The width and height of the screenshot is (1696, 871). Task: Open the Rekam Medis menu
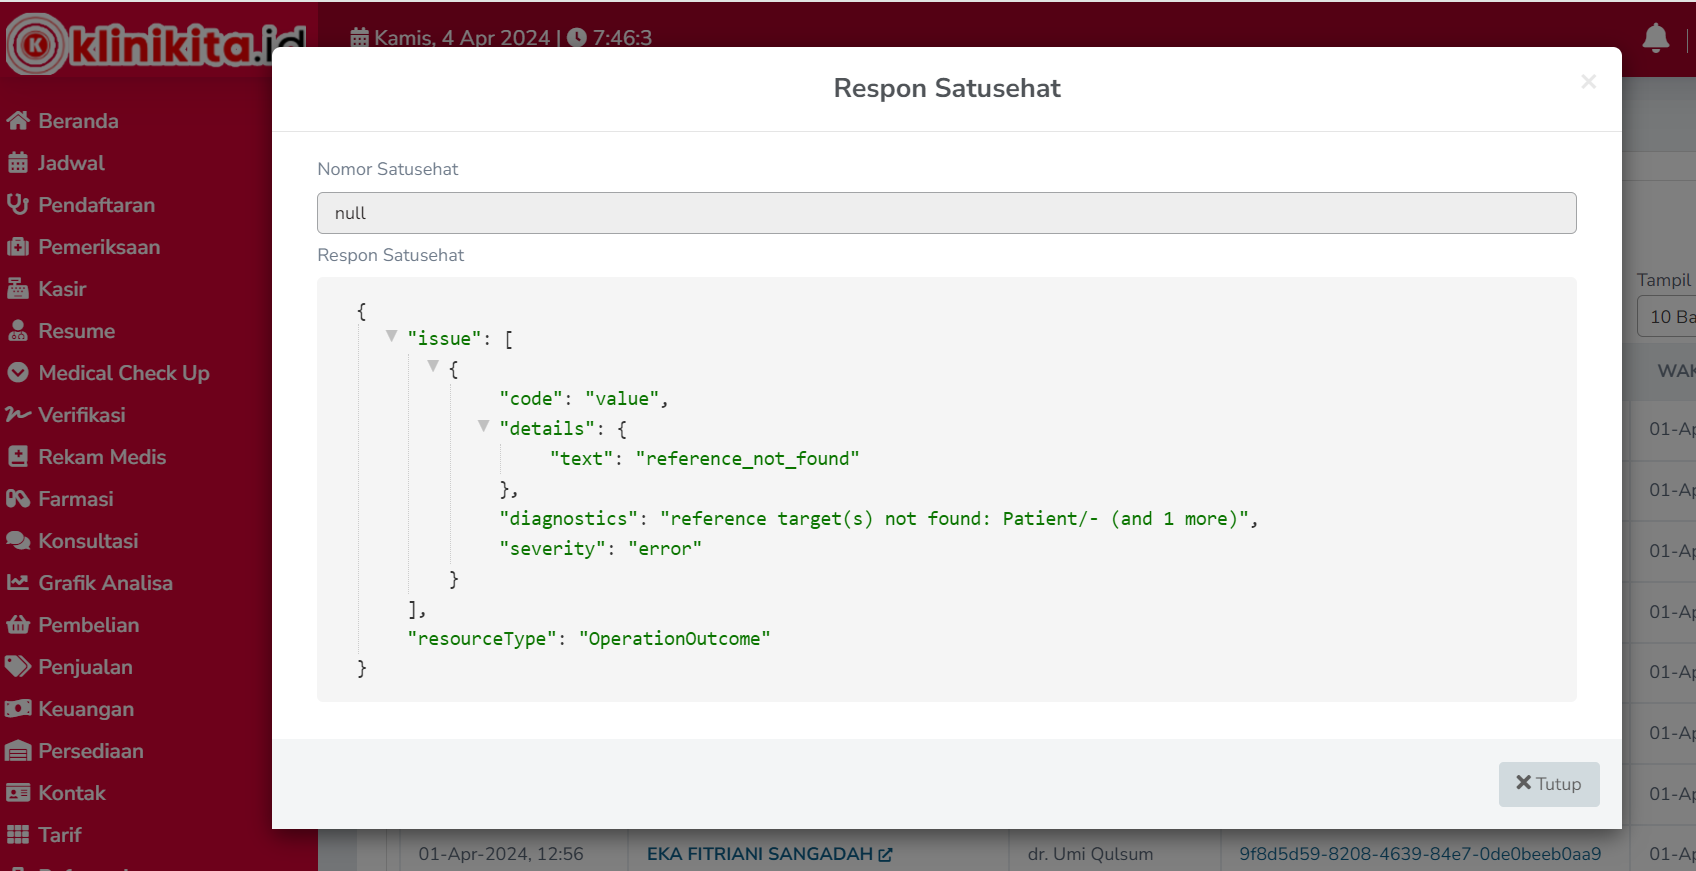(101, 457)
